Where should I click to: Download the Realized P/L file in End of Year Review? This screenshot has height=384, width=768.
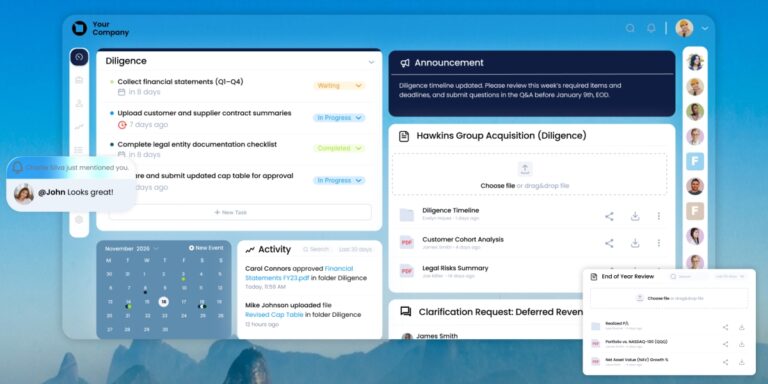(x=742, y=327)
